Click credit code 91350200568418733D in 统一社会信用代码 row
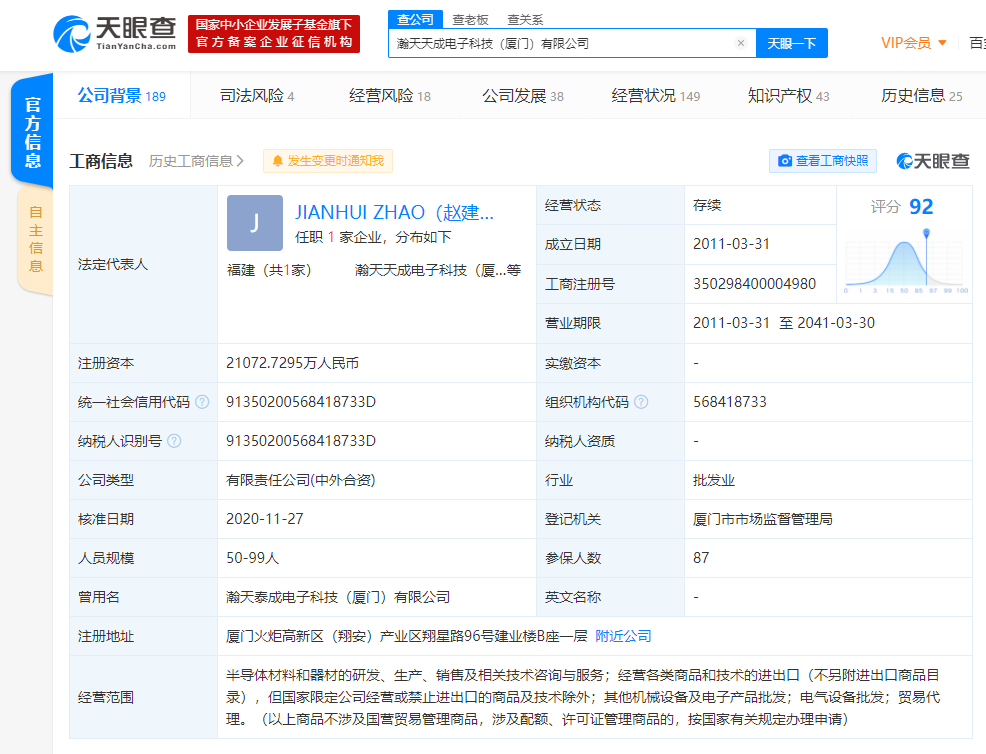Viewport: 986px width, 754px height. [301, 402]
